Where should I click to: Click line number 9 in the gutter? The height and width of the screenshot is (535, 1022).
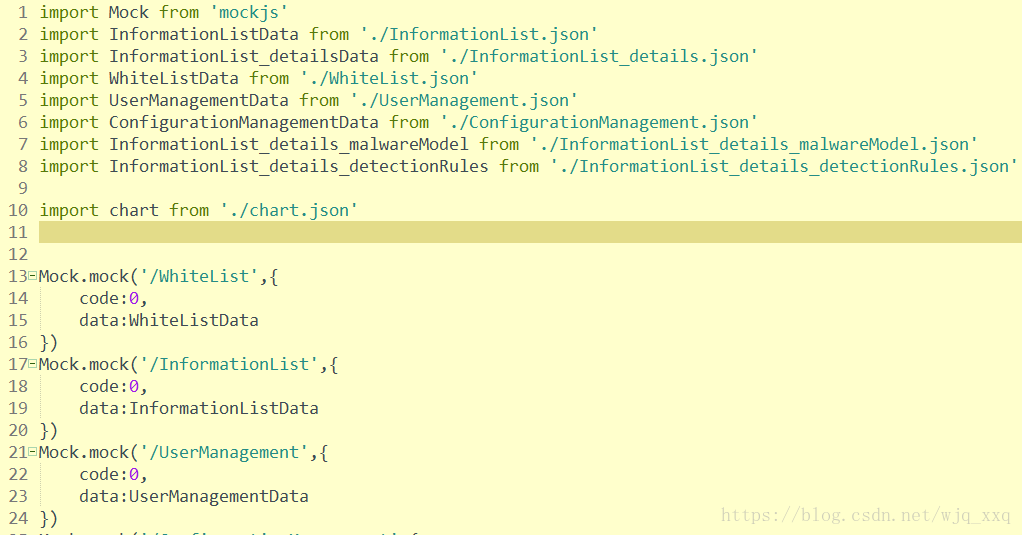pos(23,188)
